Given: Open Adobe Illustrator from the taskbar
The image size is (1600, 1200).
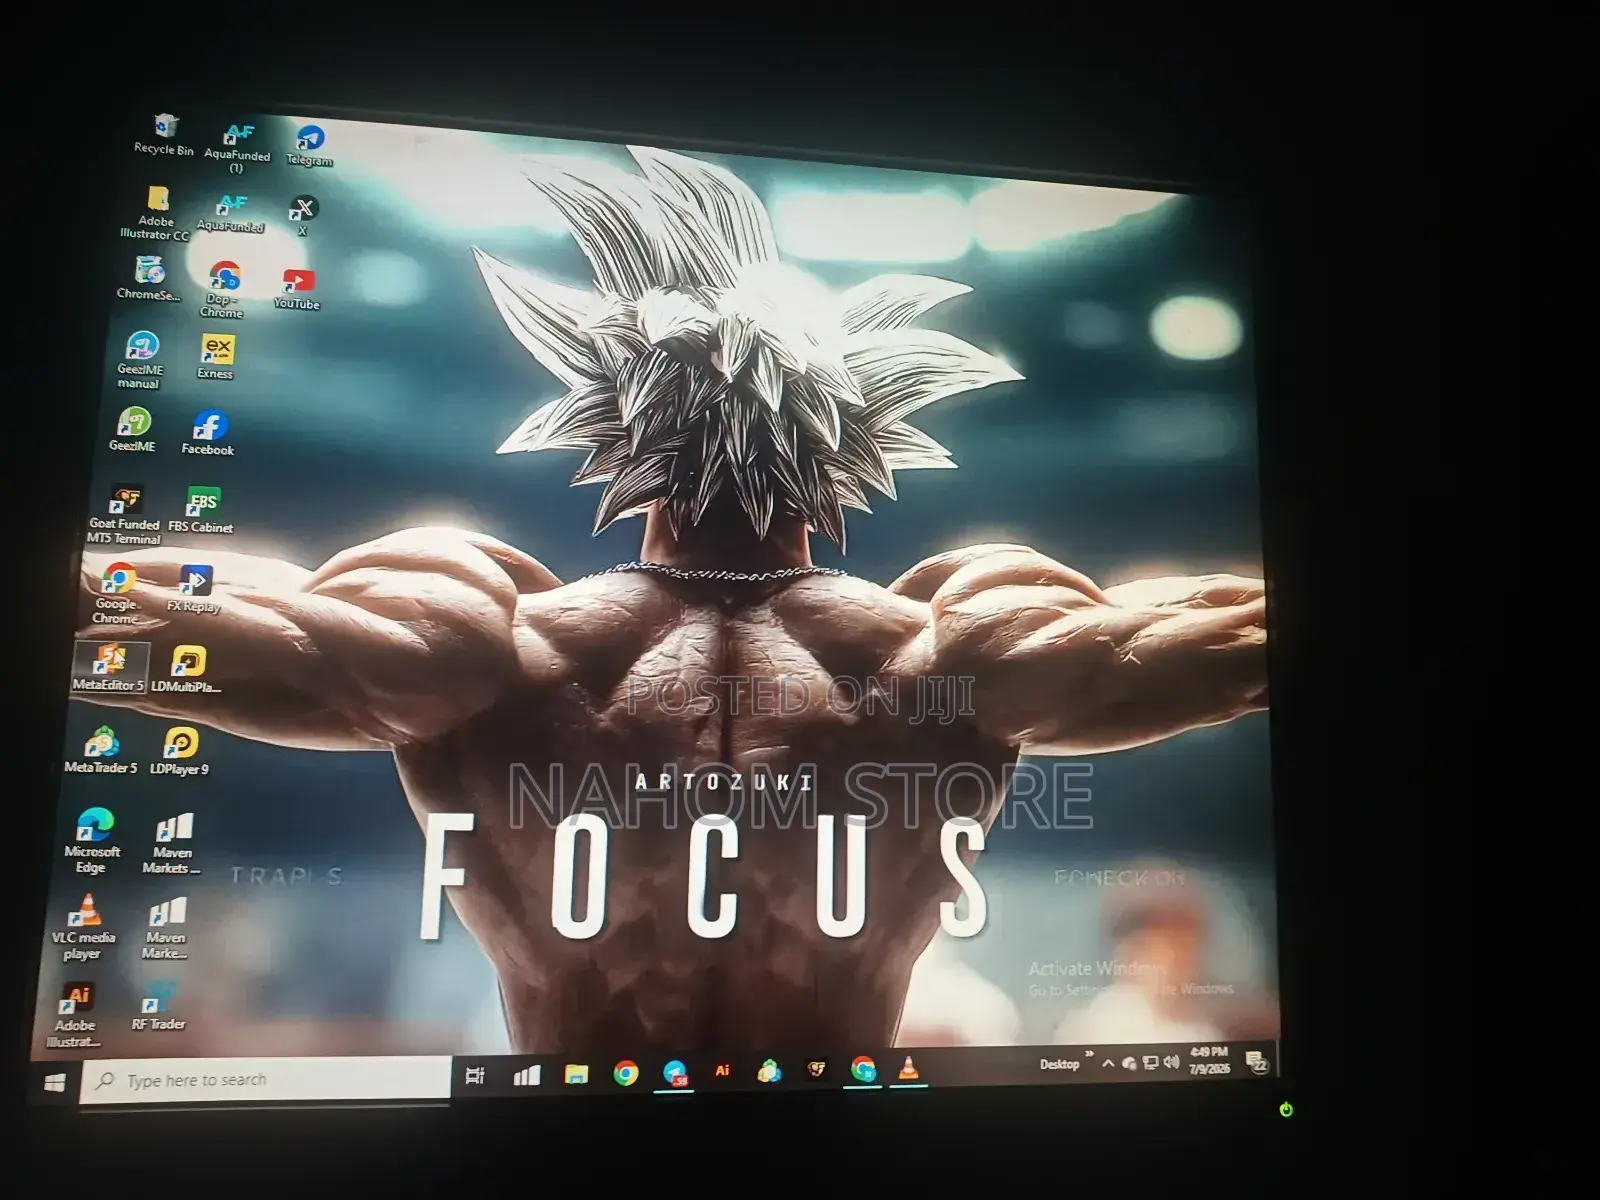Looking at the screenshot, I should pos(722,1070).
